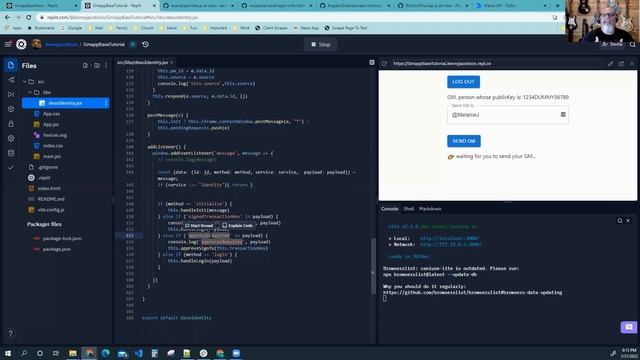Open webview preview in new tab
This screenshot has width=640, height=360.
tap(621, 64)
